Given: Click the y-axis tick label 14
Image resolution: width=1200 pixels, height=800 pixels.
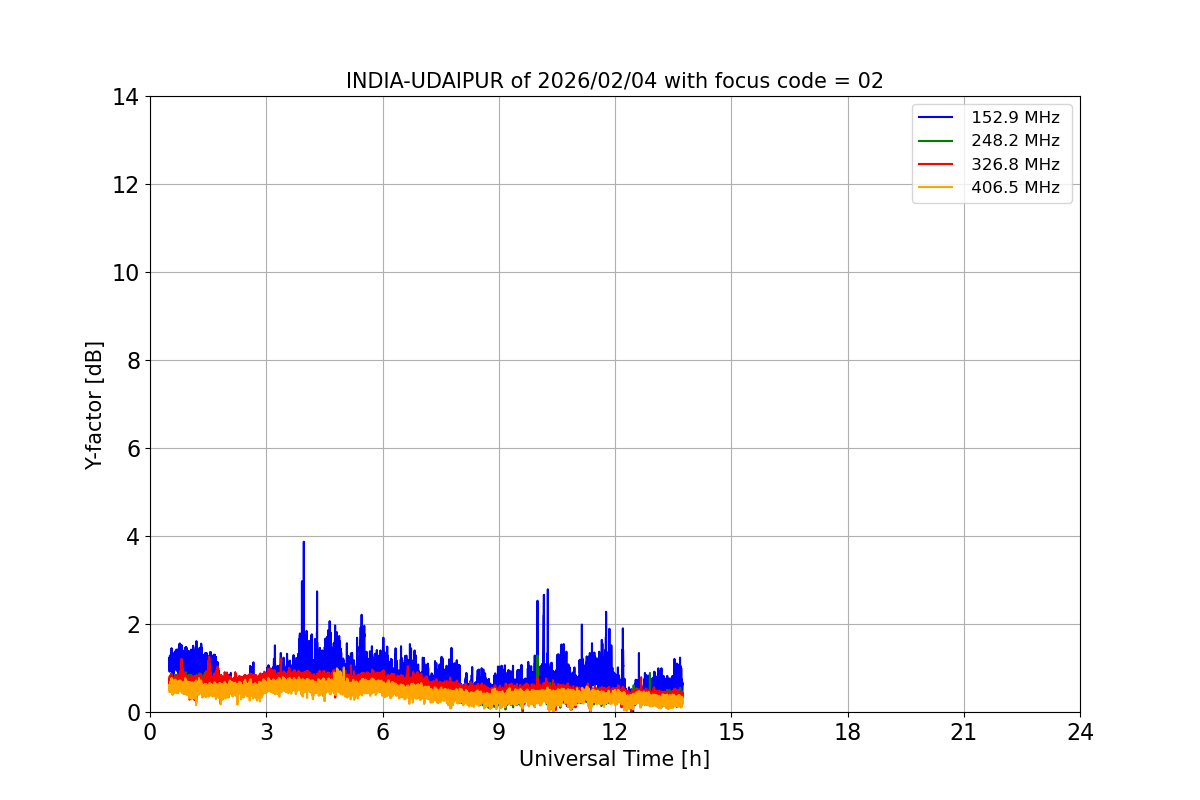Looking at the screenshot, I should [x=126, y=97].
